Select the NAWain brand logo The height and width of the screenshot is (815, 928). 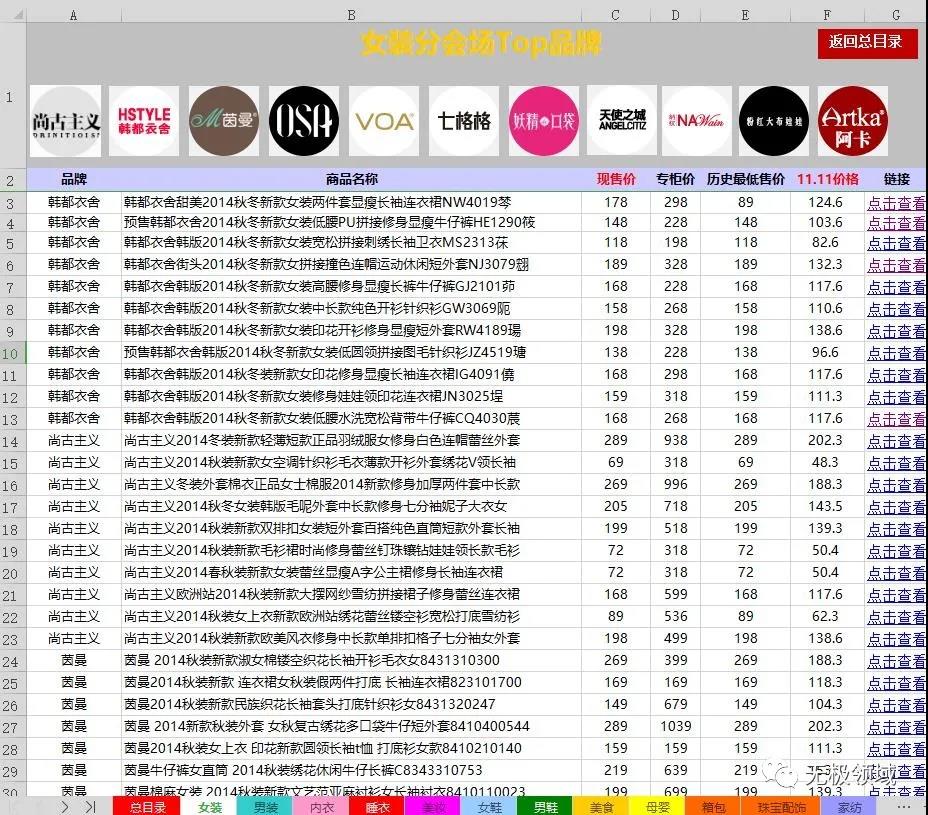click(700, 121)
